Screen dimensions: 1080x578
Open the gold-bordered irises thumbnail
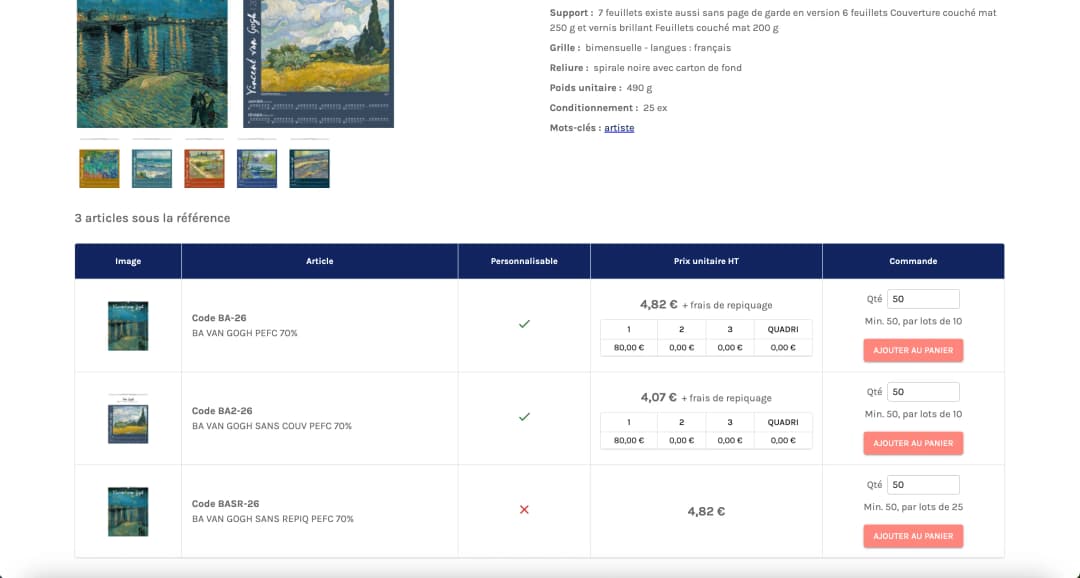click(x=99, y=168)
